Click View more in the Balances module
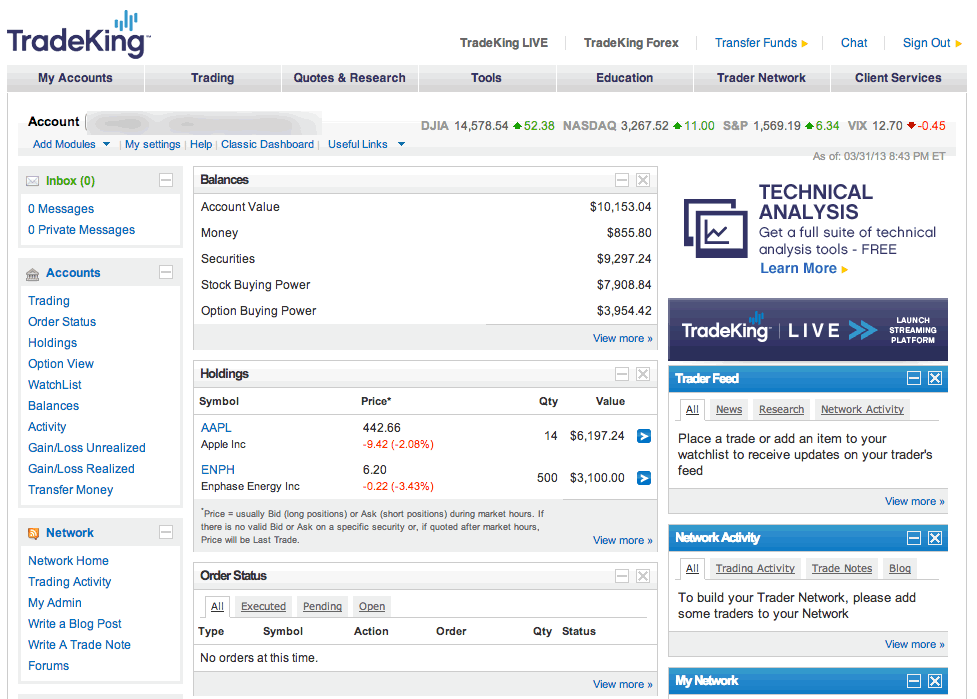The width and height of the screenshot is (977, 699). click(622, 338)
